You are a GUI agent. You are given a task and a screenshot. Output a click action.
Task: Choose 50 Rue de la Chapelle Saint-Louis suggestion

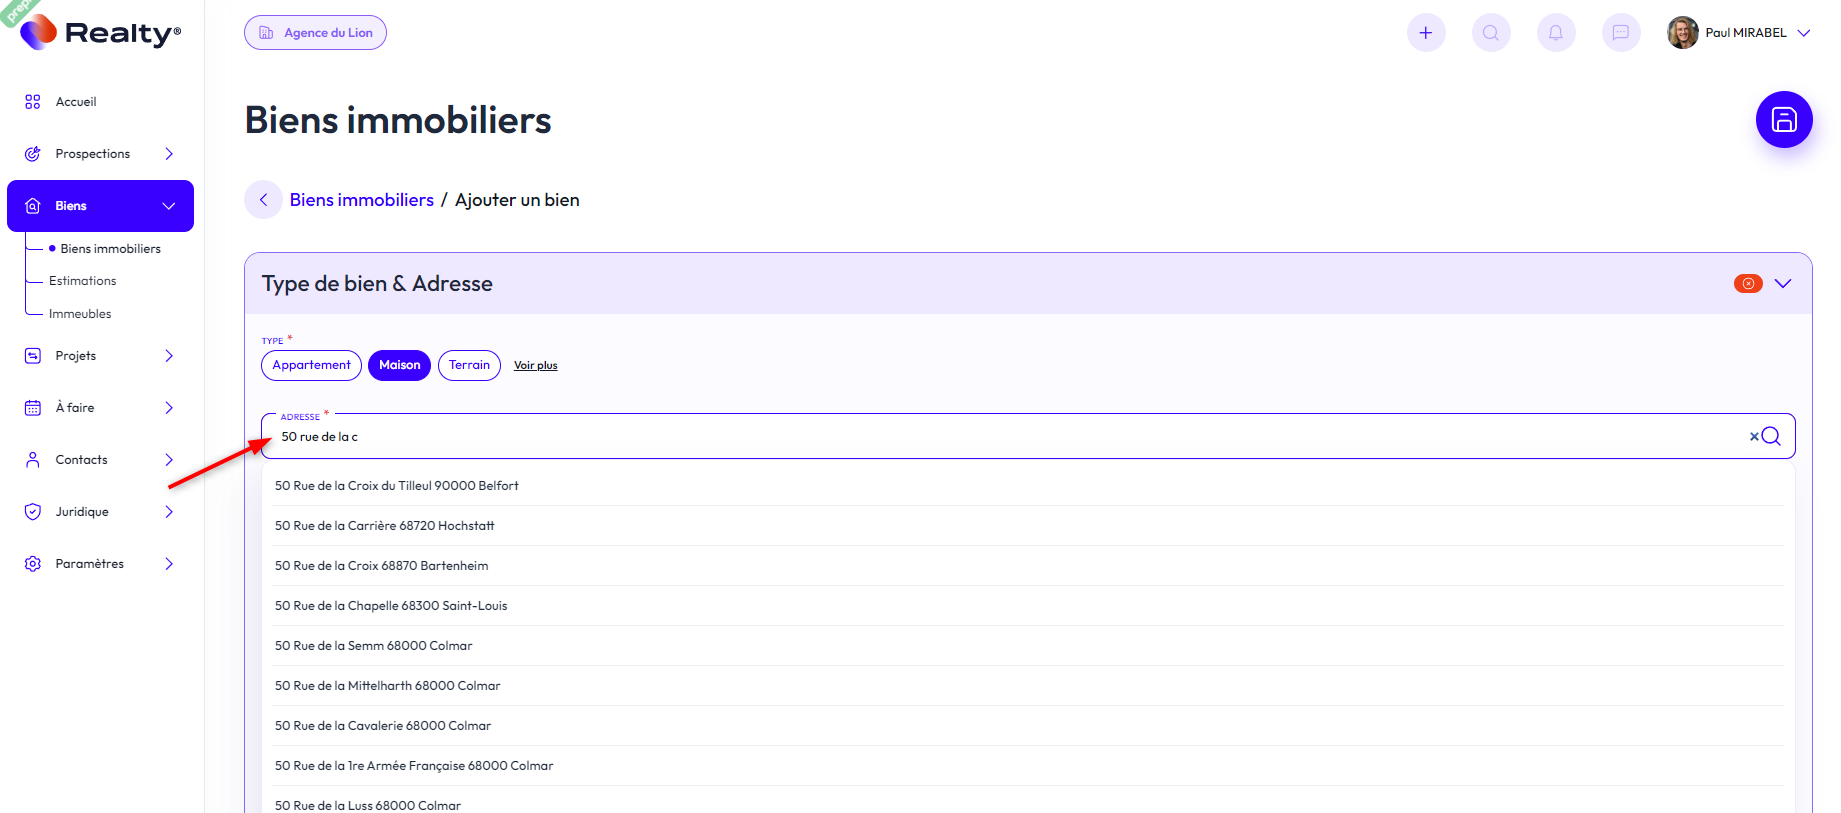click(391, 606)
